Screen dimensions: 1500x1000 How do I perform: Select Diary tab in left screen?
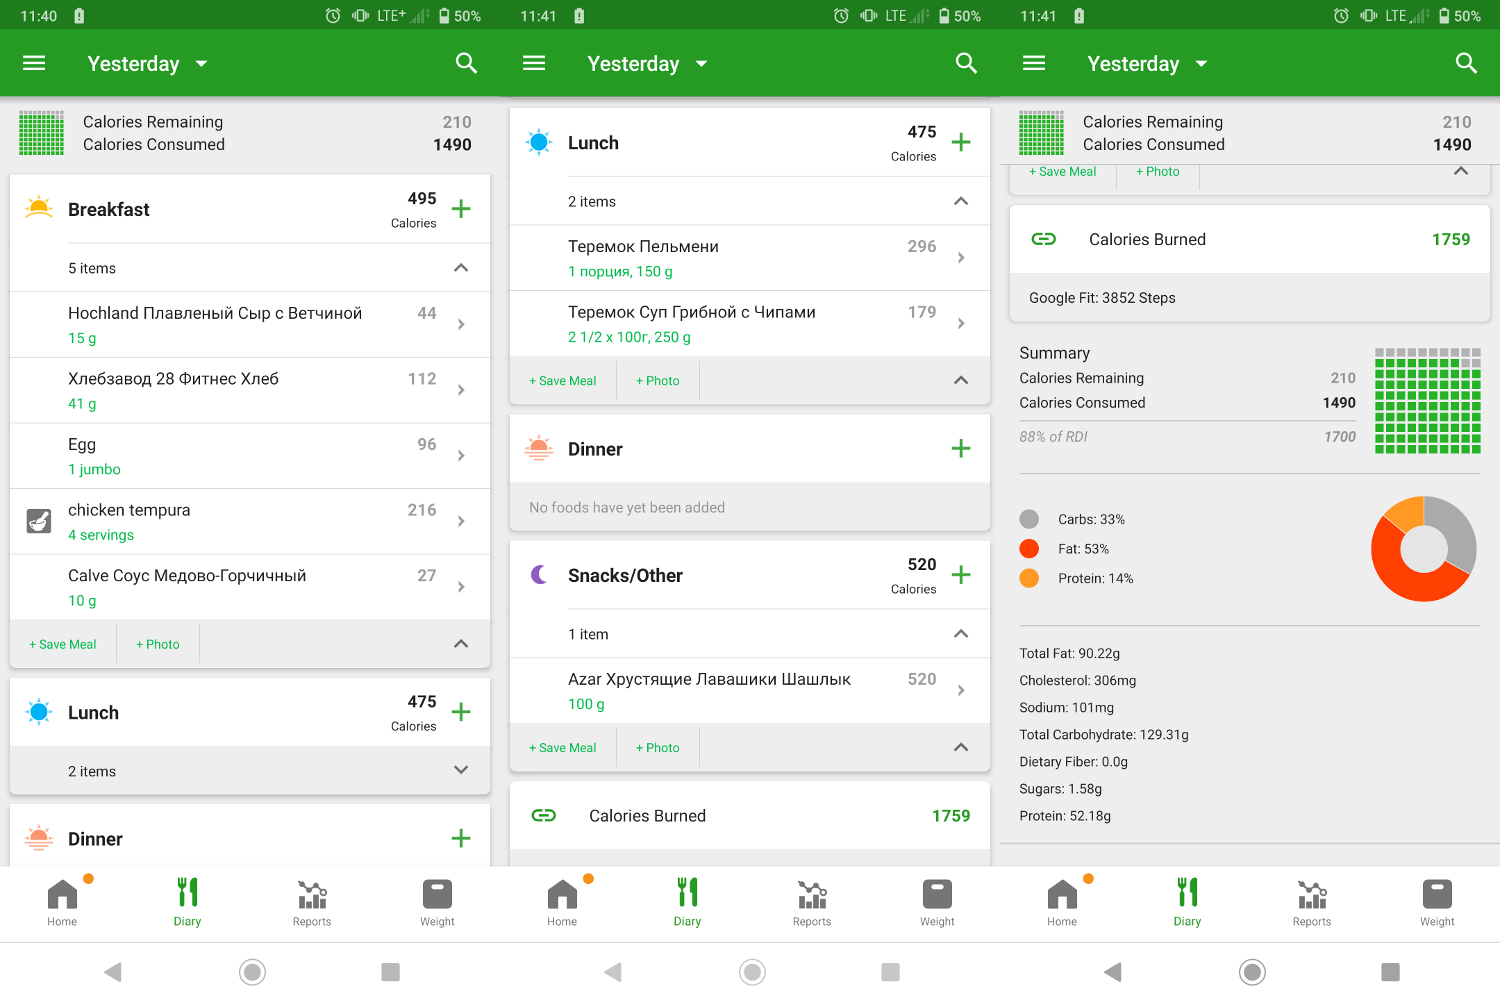click(x=187, y=902)
